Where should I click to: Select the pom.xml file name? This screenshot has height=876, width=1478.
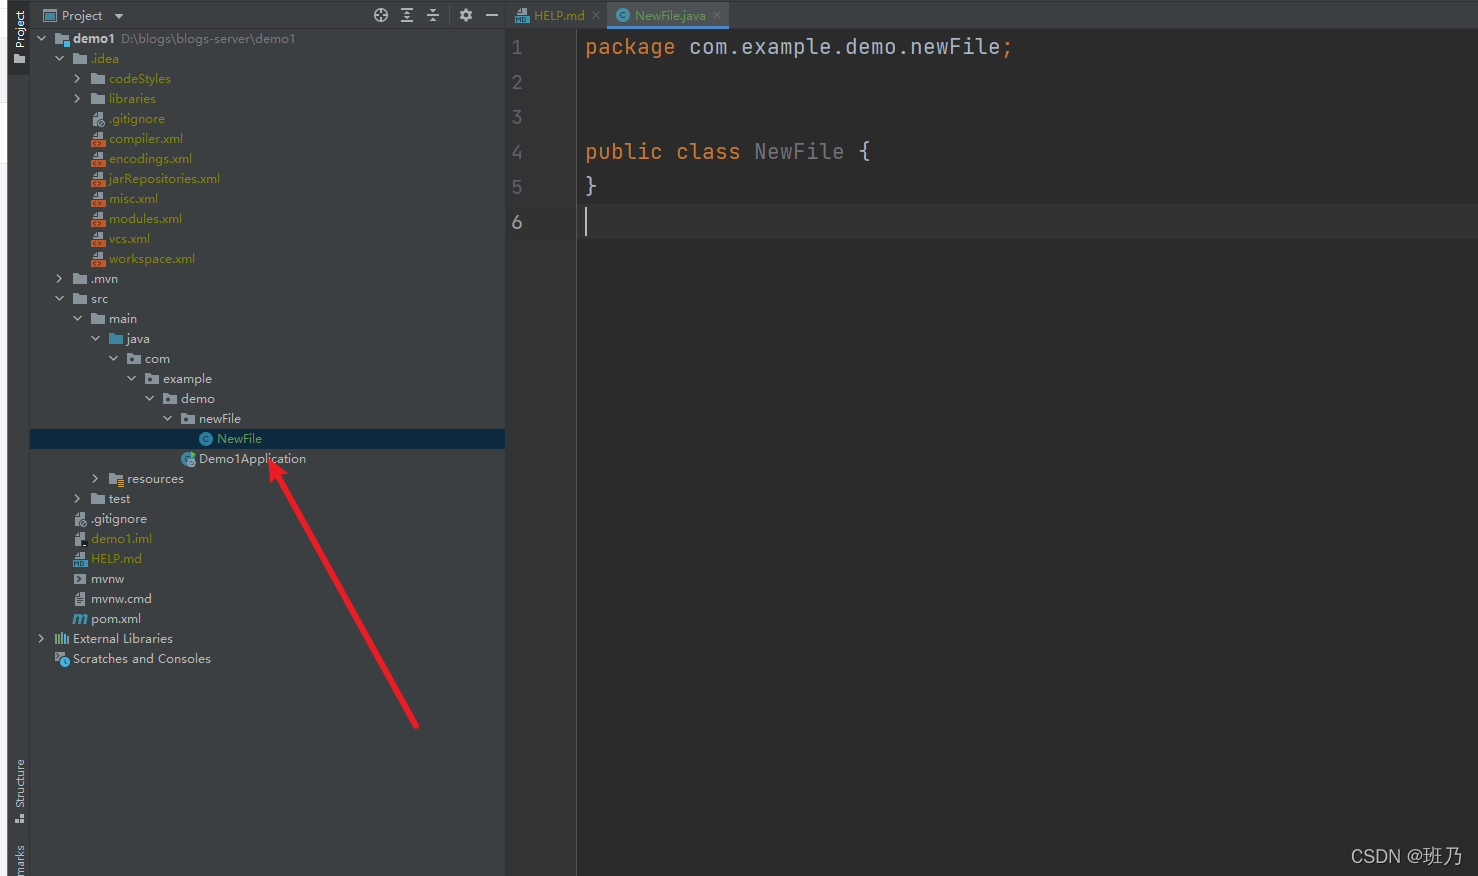(x=116, y=619)
